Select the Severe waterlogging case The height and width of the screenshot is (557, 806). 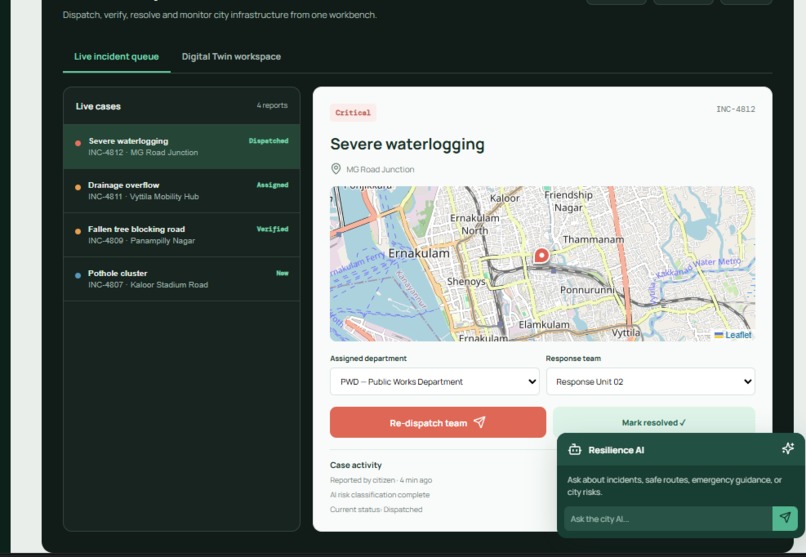tap(181, 146)
